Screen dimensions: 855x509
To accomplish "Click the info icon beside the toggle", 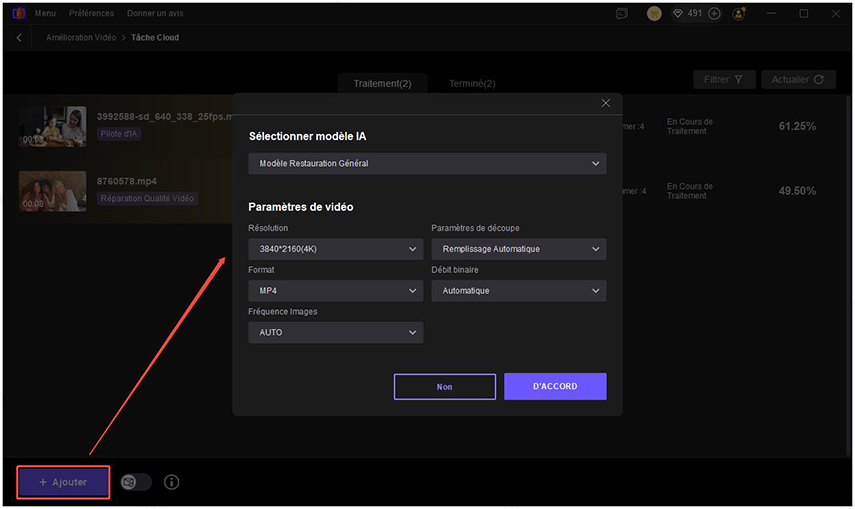I will (x=171, y=482).
